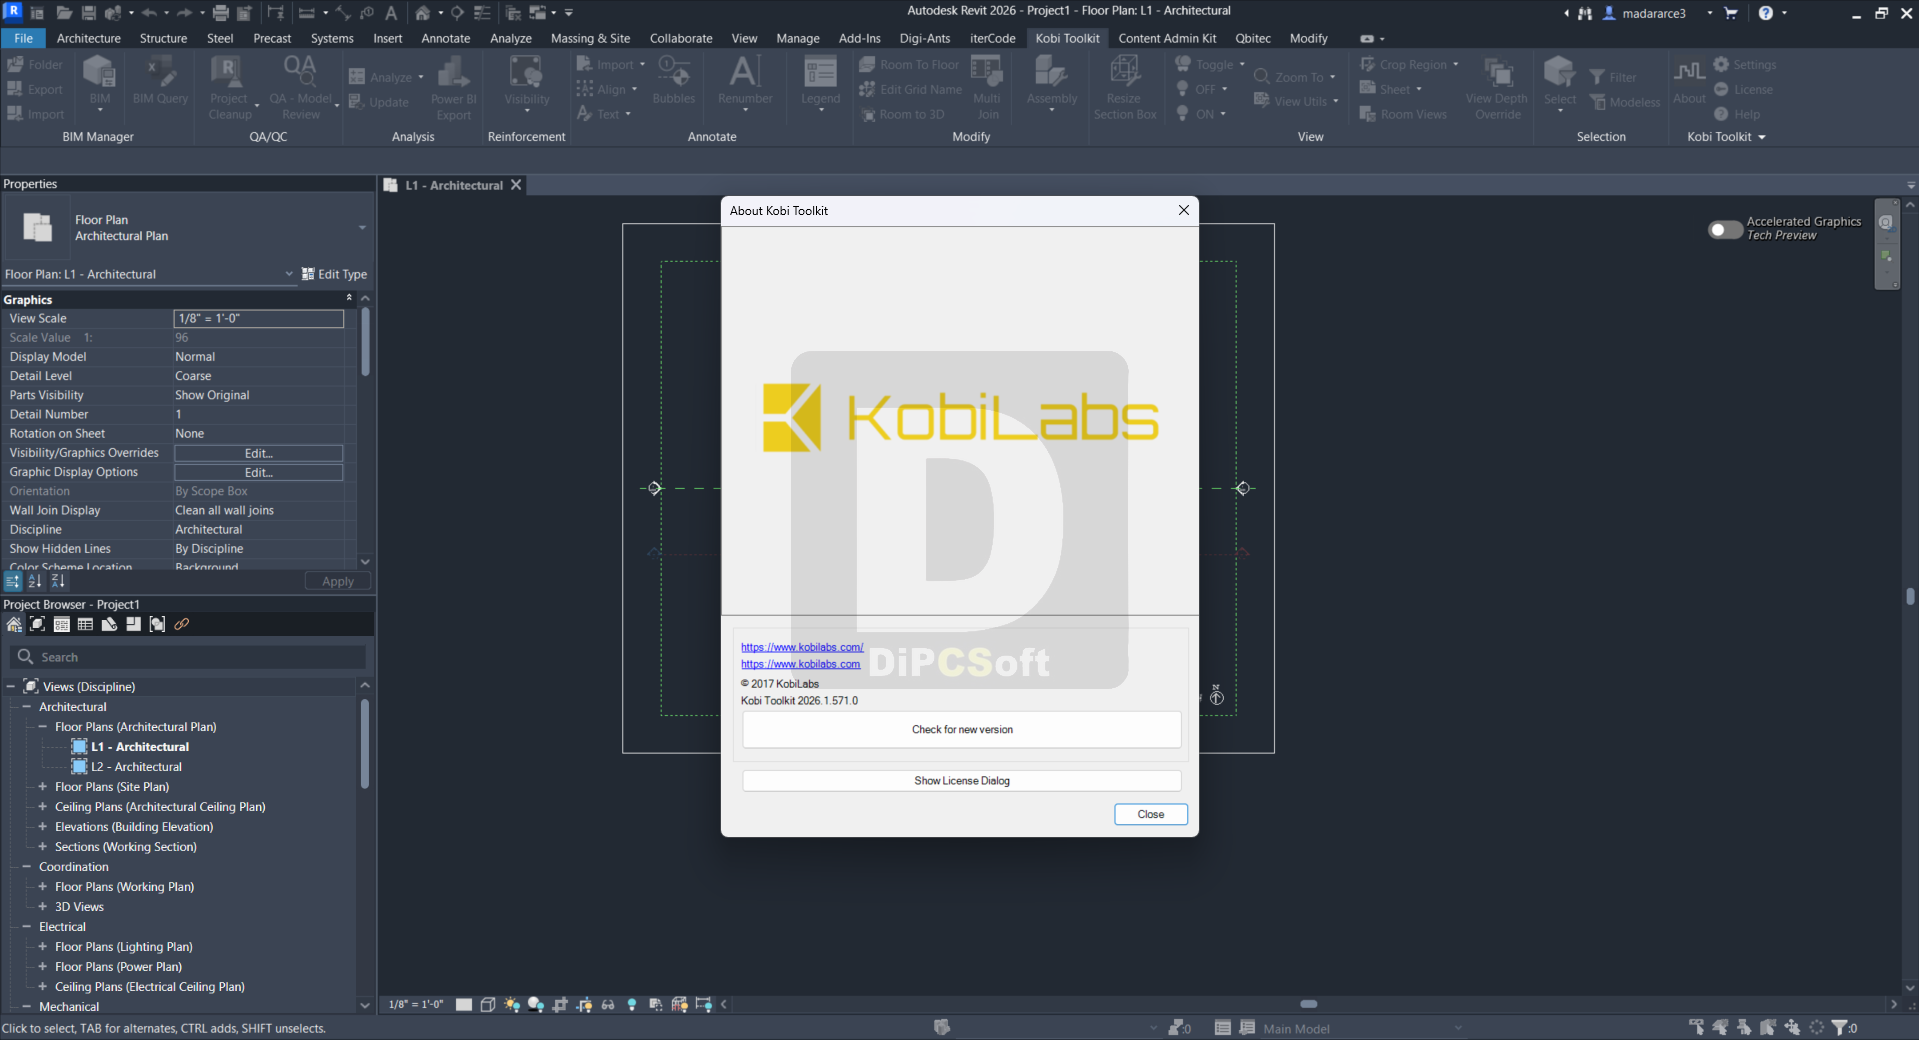Close the About Kobi Toolkit dialog via Close button
This screenshot has width=1920, height=1040.
click(1151, 814)
